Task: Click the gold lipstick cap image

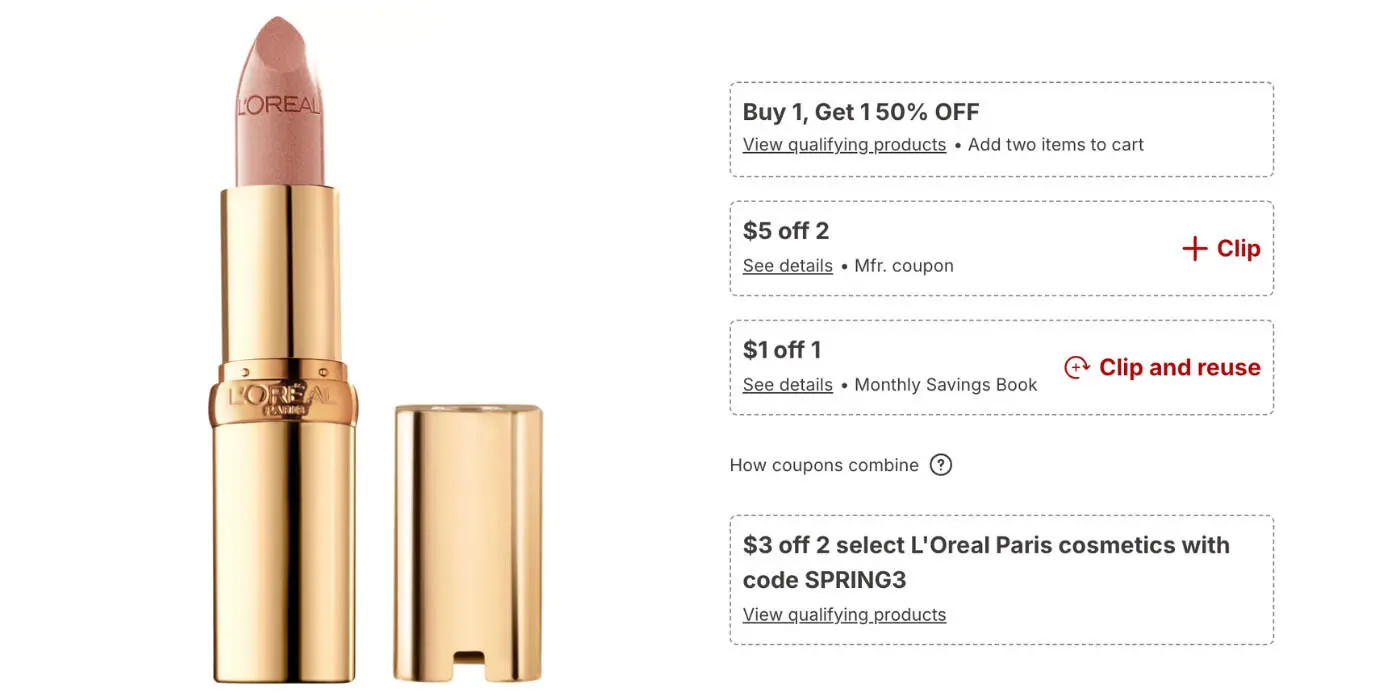Action: 468,540
